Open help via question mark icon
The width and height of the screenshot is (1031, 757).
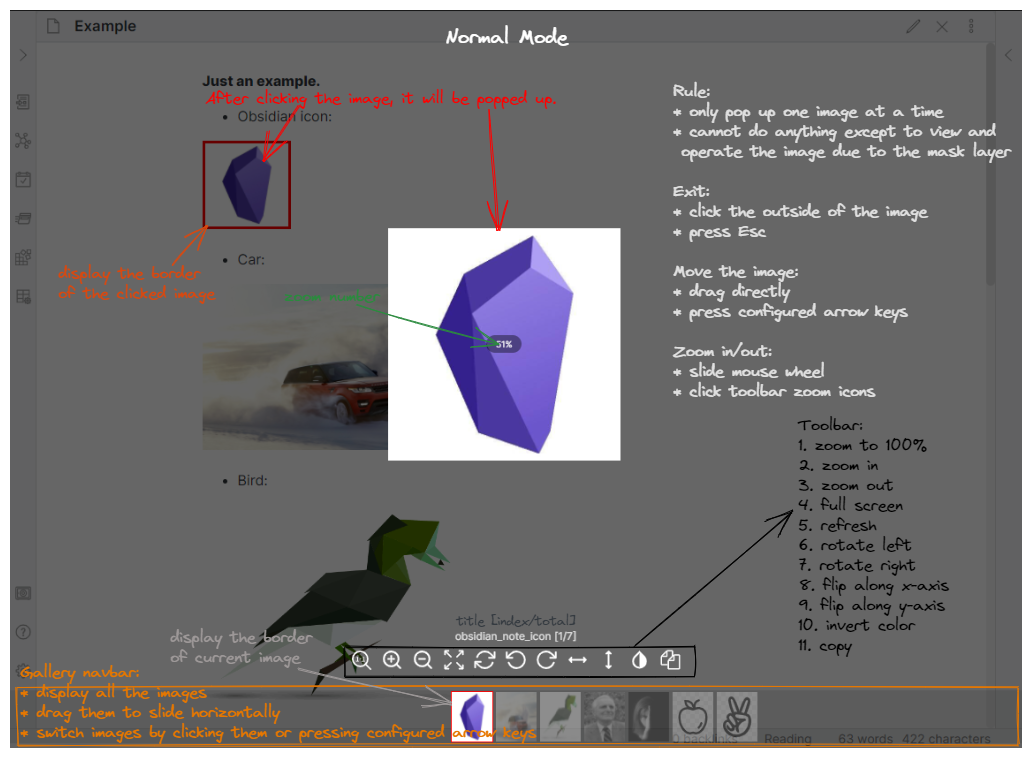tap(23, 632)
